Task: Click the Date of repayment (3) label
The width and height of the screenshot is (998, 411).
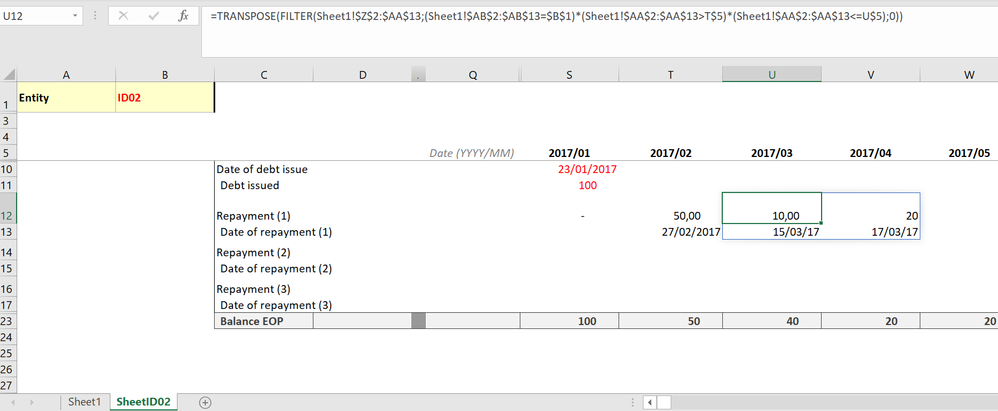Action: 276,305
